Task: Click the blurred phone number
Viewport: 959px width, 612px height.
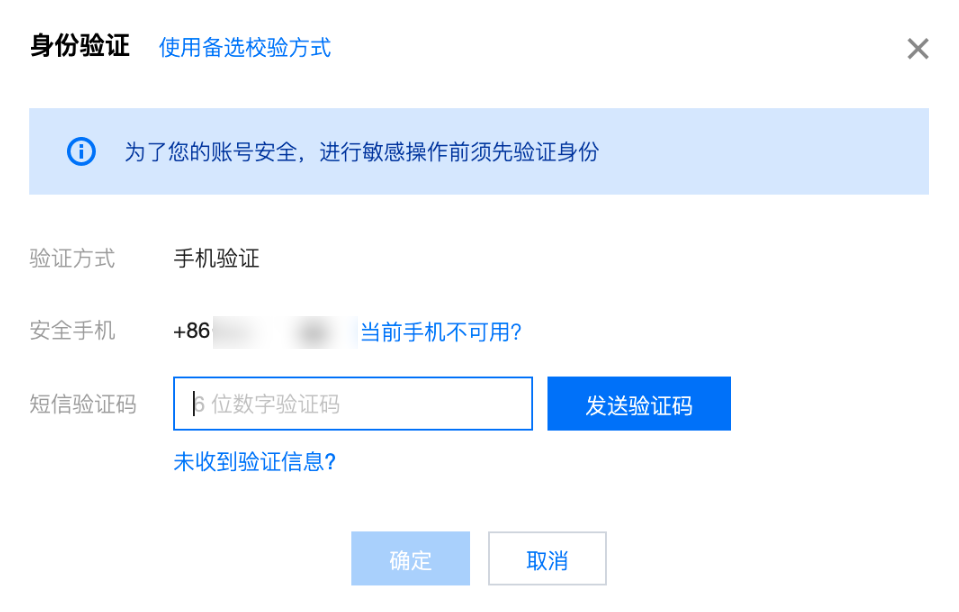Action: (x=285, y=333)
